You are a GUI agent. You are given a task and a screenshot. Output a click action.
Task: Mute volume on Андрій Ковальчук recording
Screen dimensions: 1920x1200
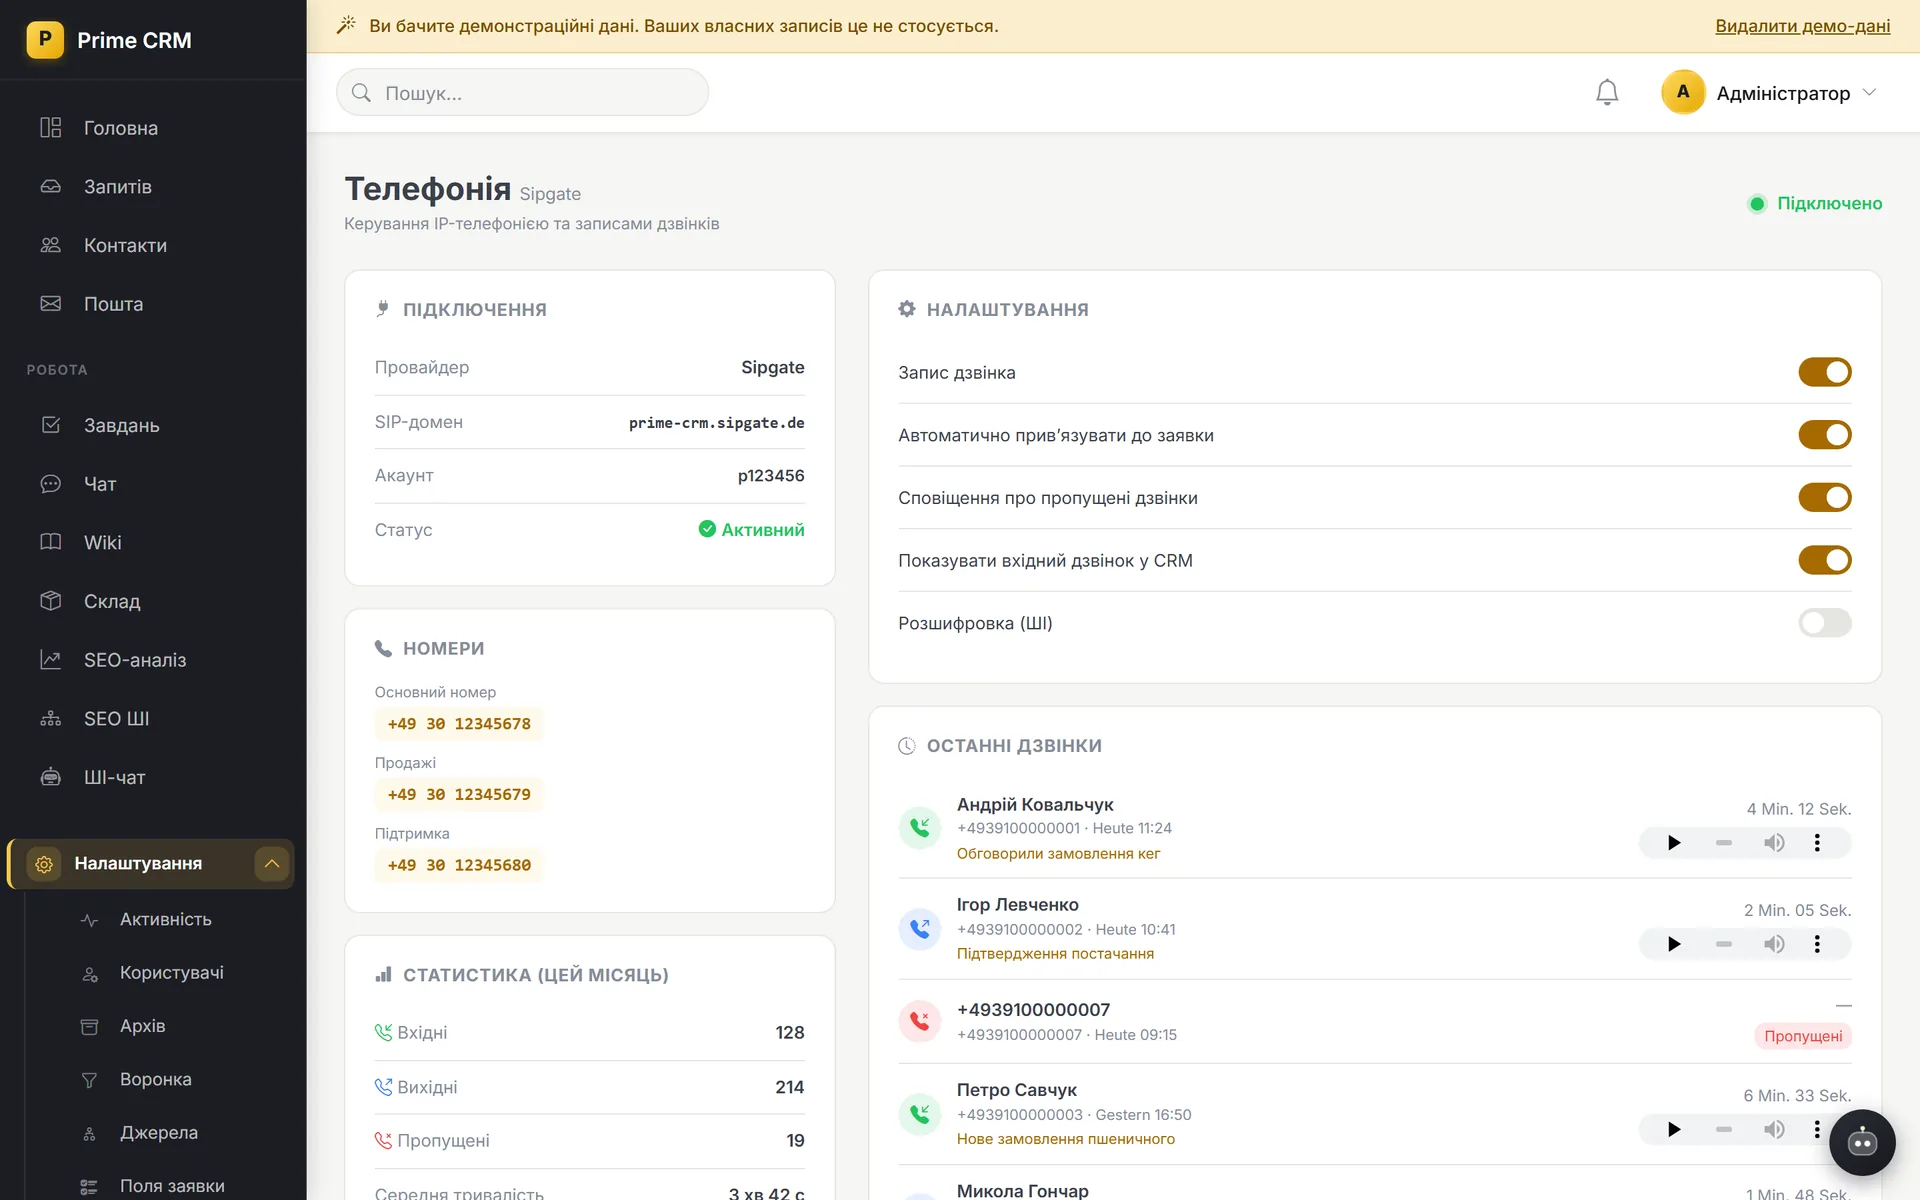tap(1774, 843)
